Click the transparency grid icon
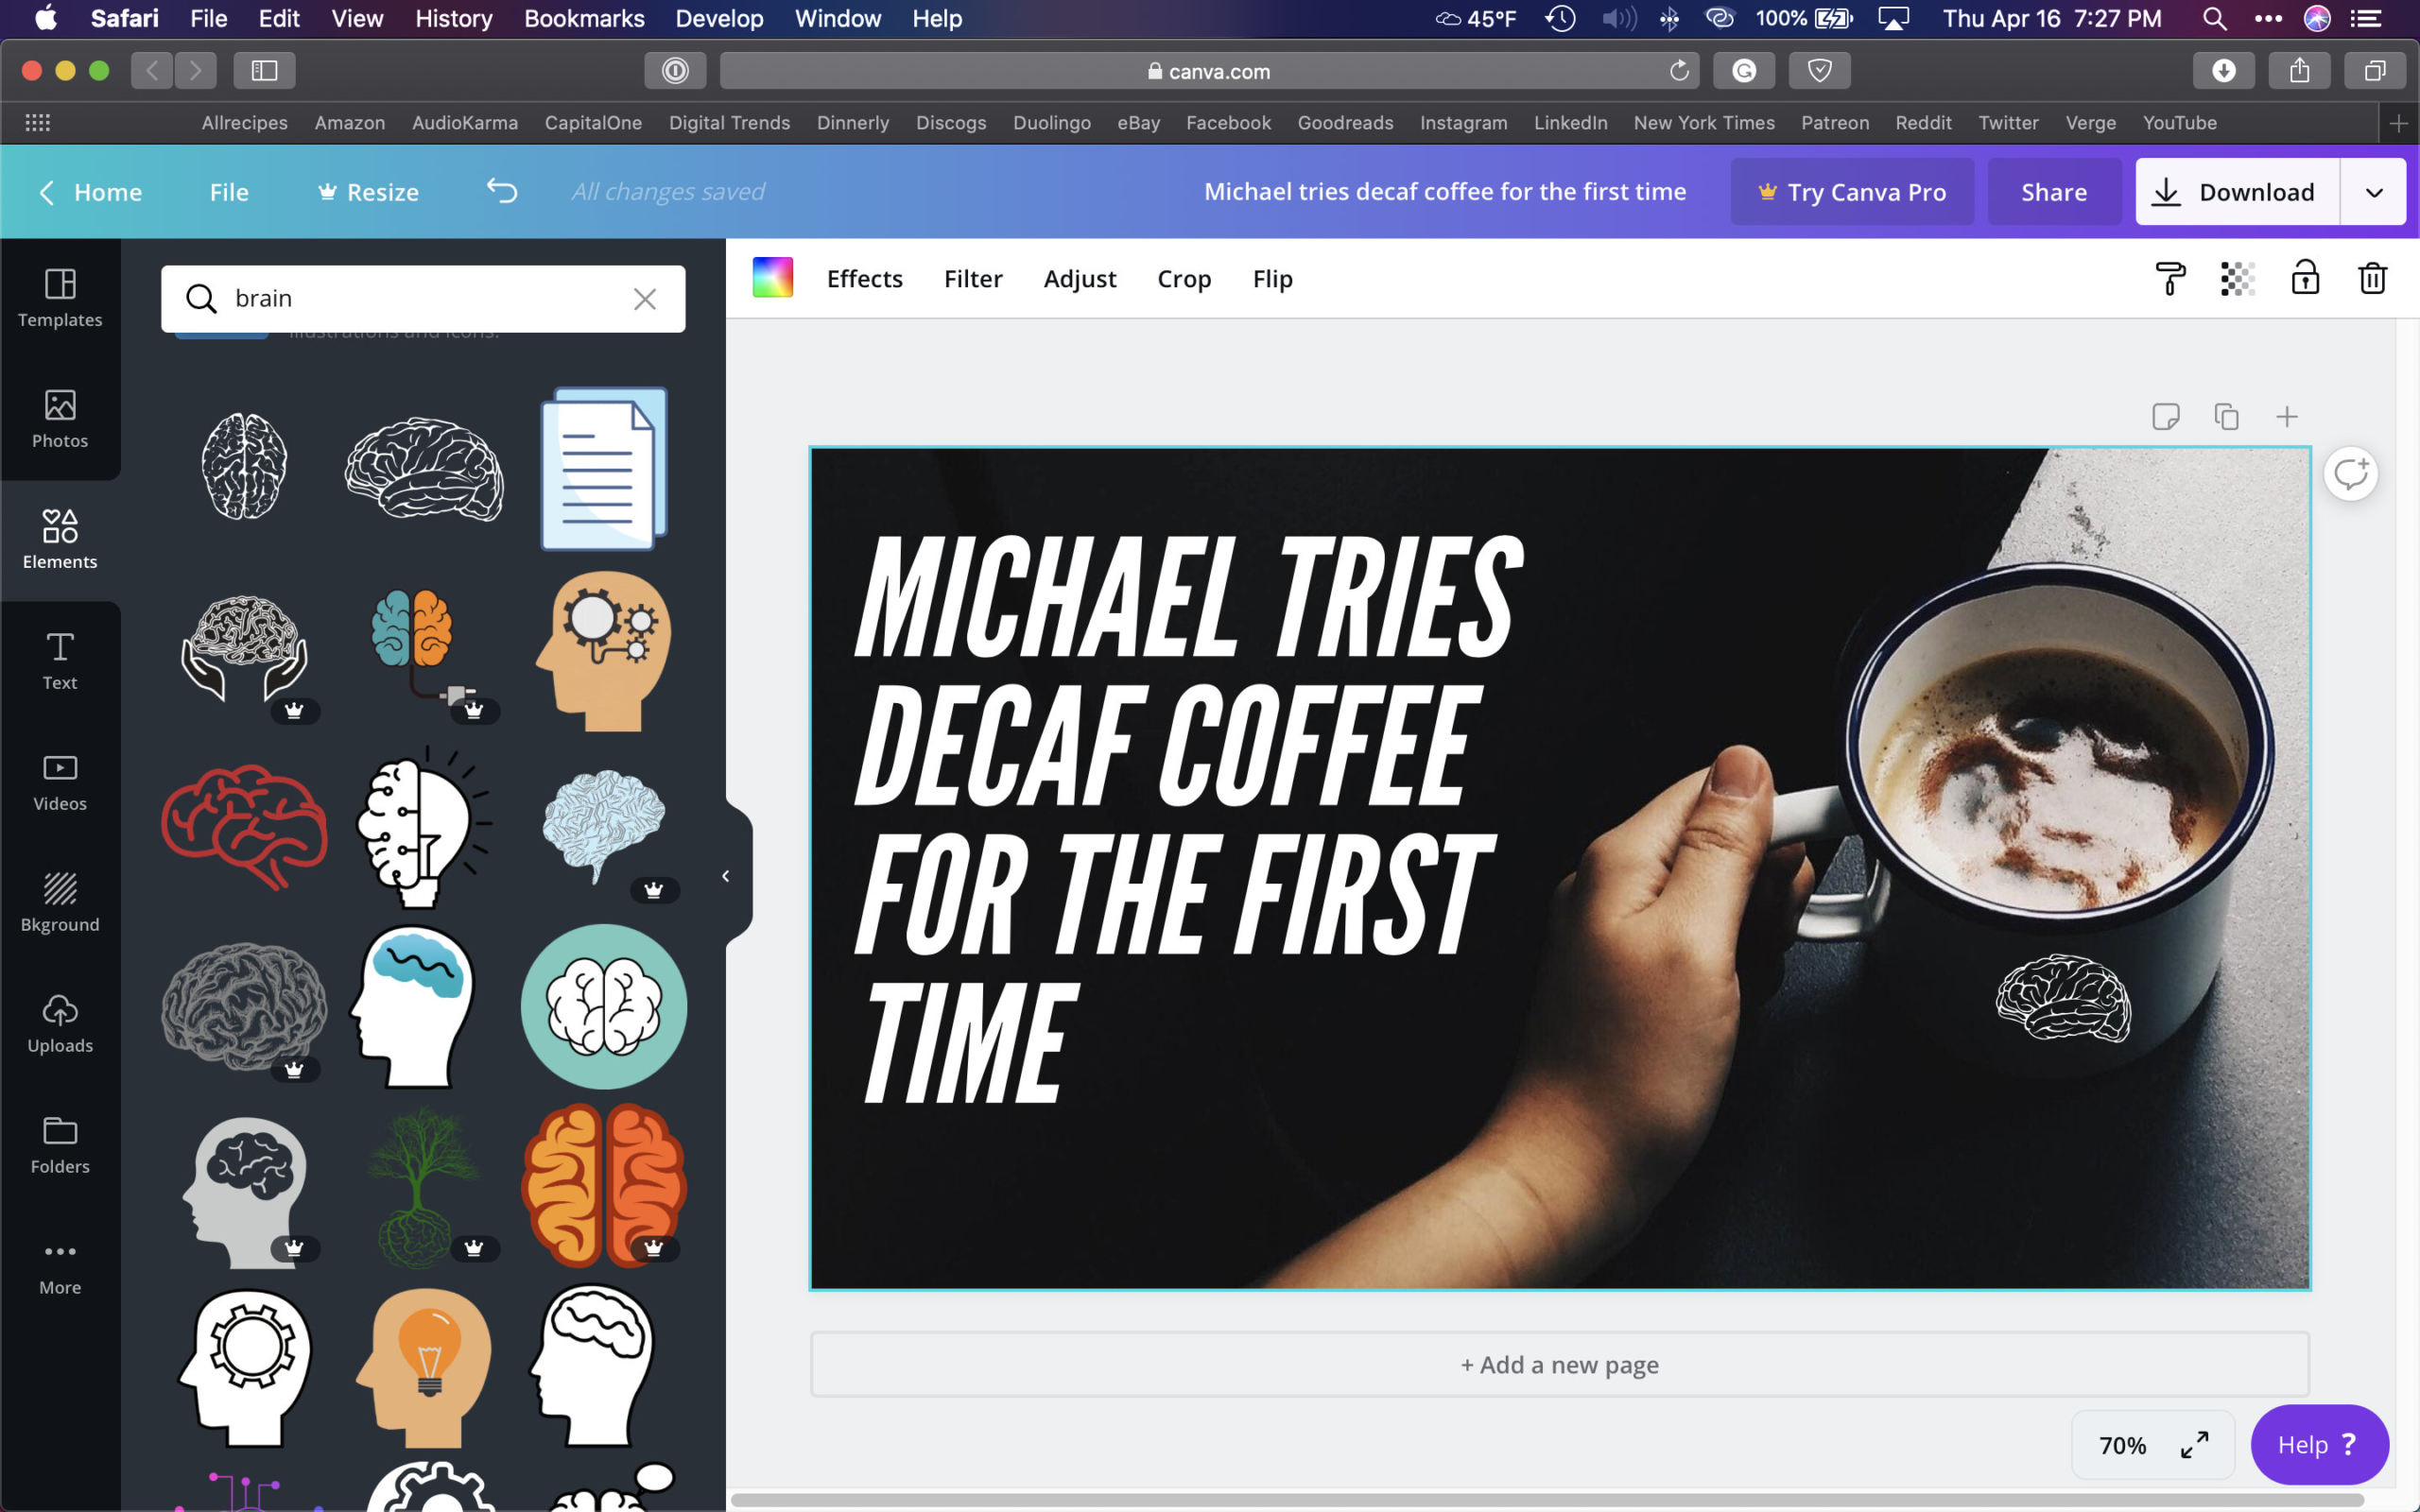Screen dimensions: 2420x1512 2237,279
